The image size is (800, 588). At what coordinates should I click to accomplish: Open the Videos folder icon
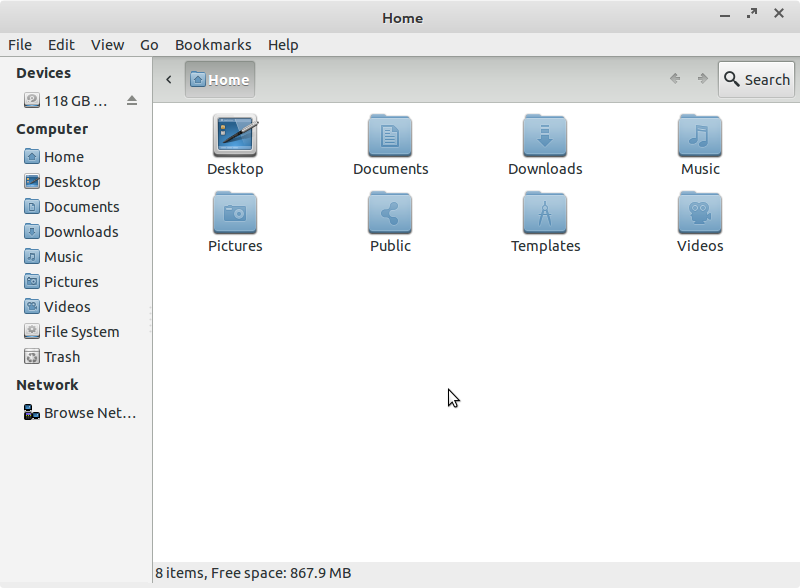click(x=700, y=213)
